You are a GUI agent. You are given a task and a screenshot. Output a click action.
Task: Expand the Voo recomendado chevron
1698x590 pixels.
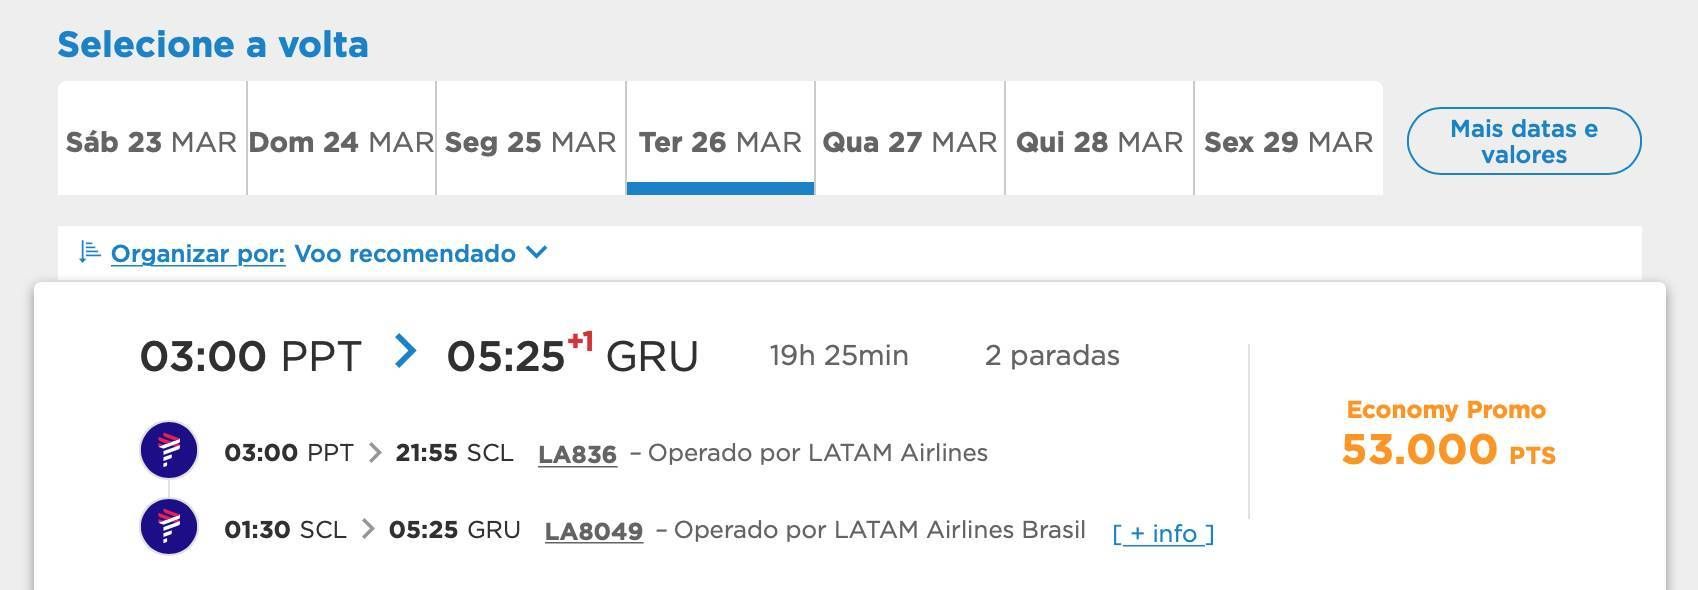pyautogui.click(x=537, y=252)
